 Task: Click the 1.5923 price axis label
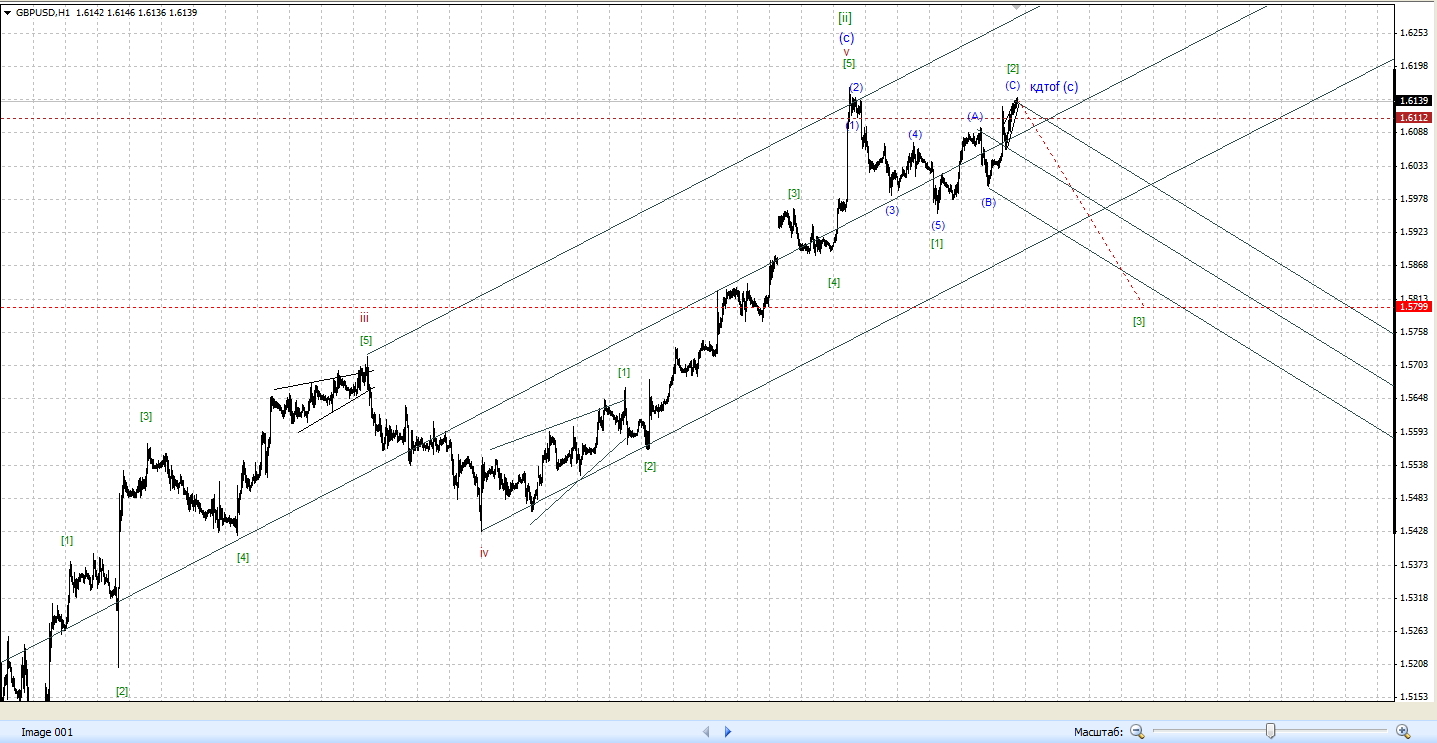(x=1414, y=232)
